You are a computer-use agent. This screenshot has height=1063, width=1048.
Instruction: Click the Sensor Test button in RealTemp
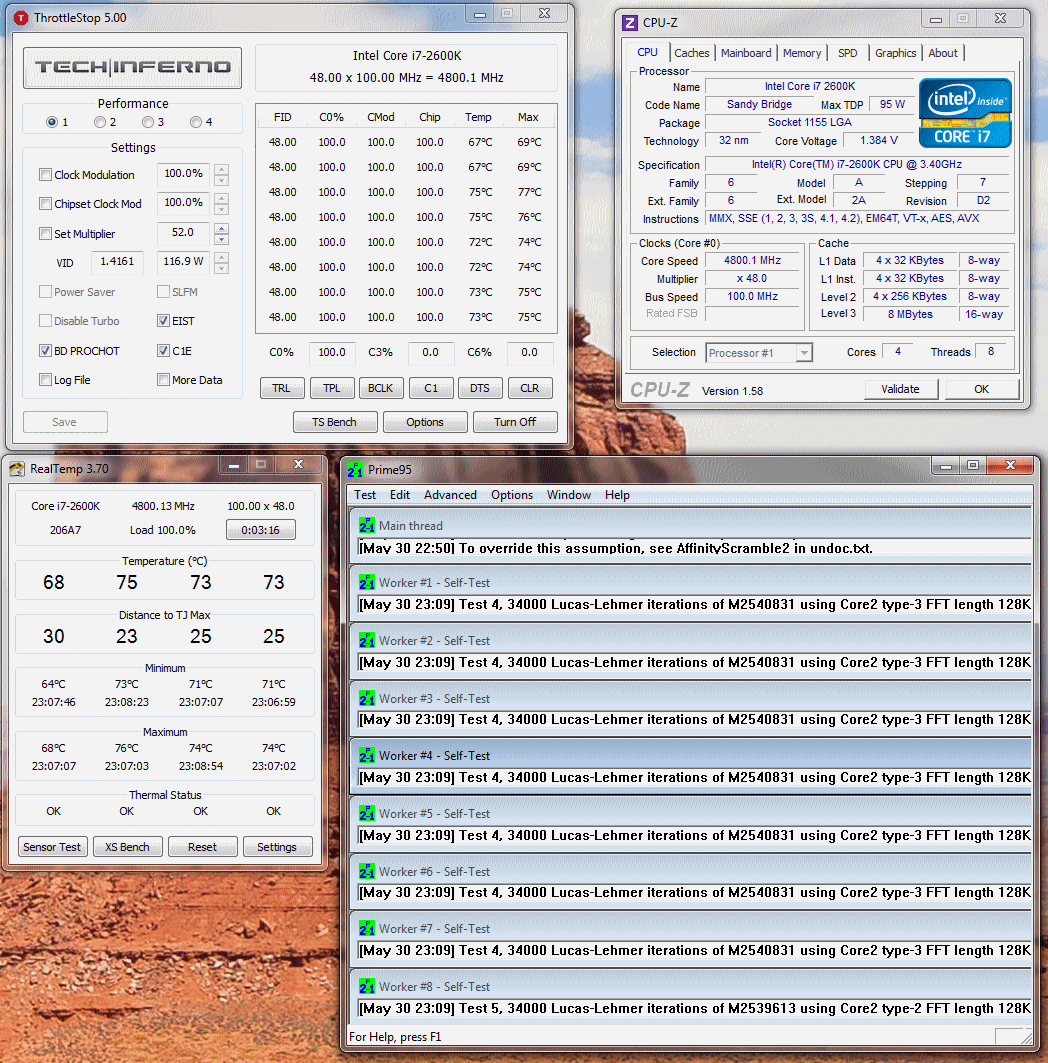point(53,847)
